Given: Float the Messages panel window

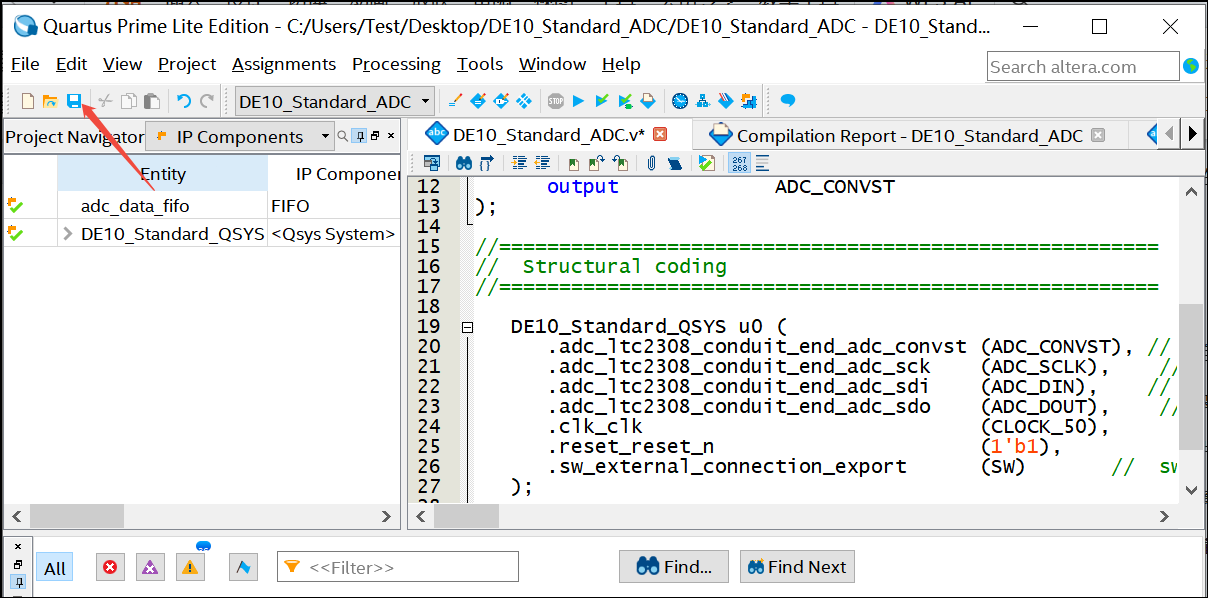Looking at the screenshot, I should [x=18, y=564].
